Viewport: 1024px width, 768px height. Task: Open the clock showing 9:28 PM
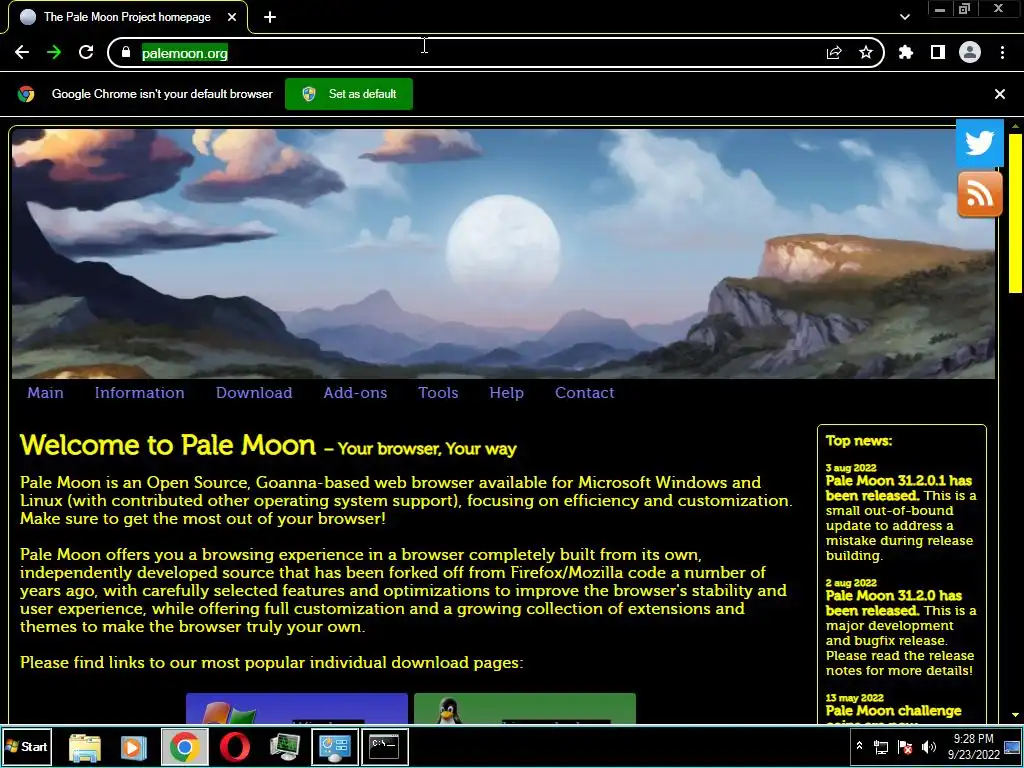pyautogui.click(x=973, y=746)
